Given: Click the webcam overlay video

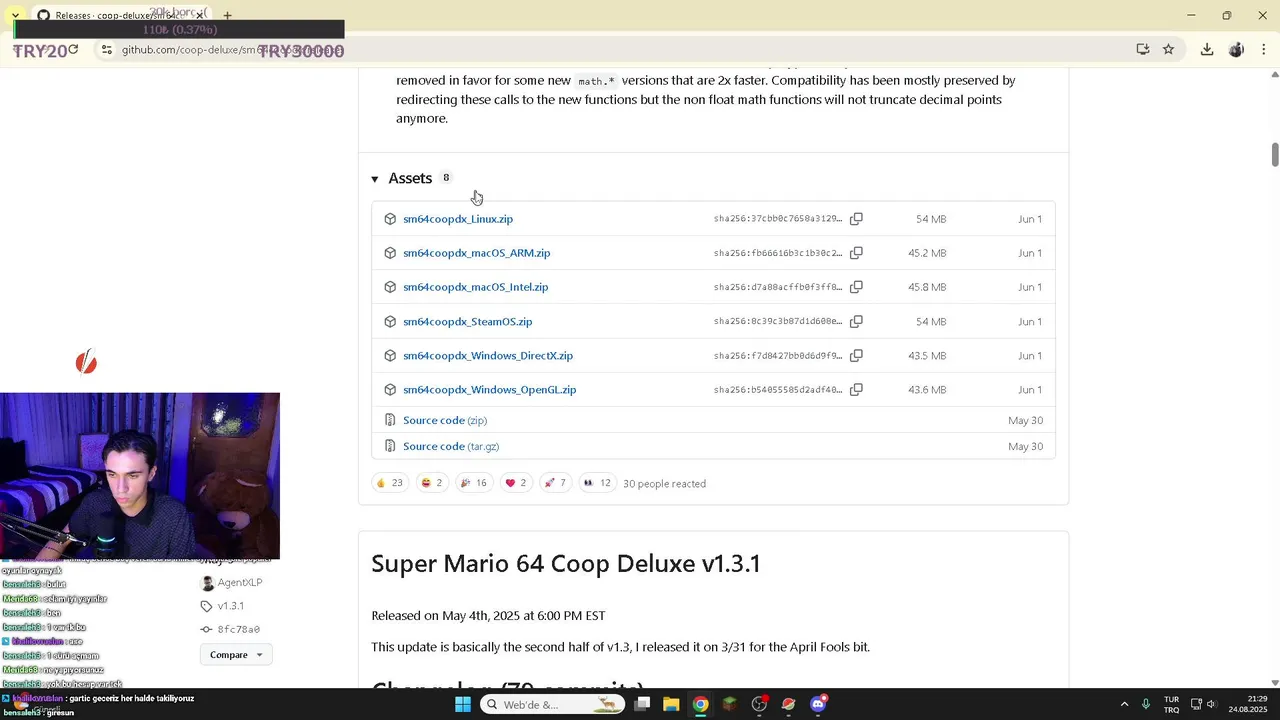Looking at the screenshot, I should click(x=140, y=476).
